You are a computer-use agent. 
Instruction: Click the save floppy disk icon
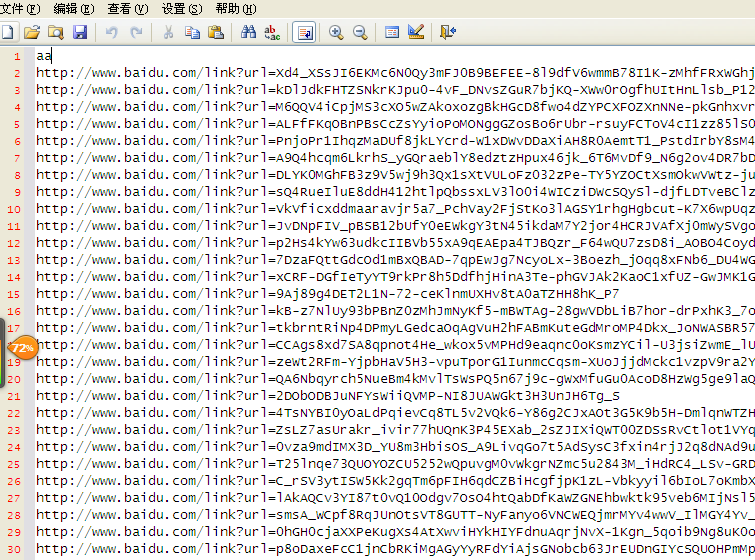coord(80,33)
